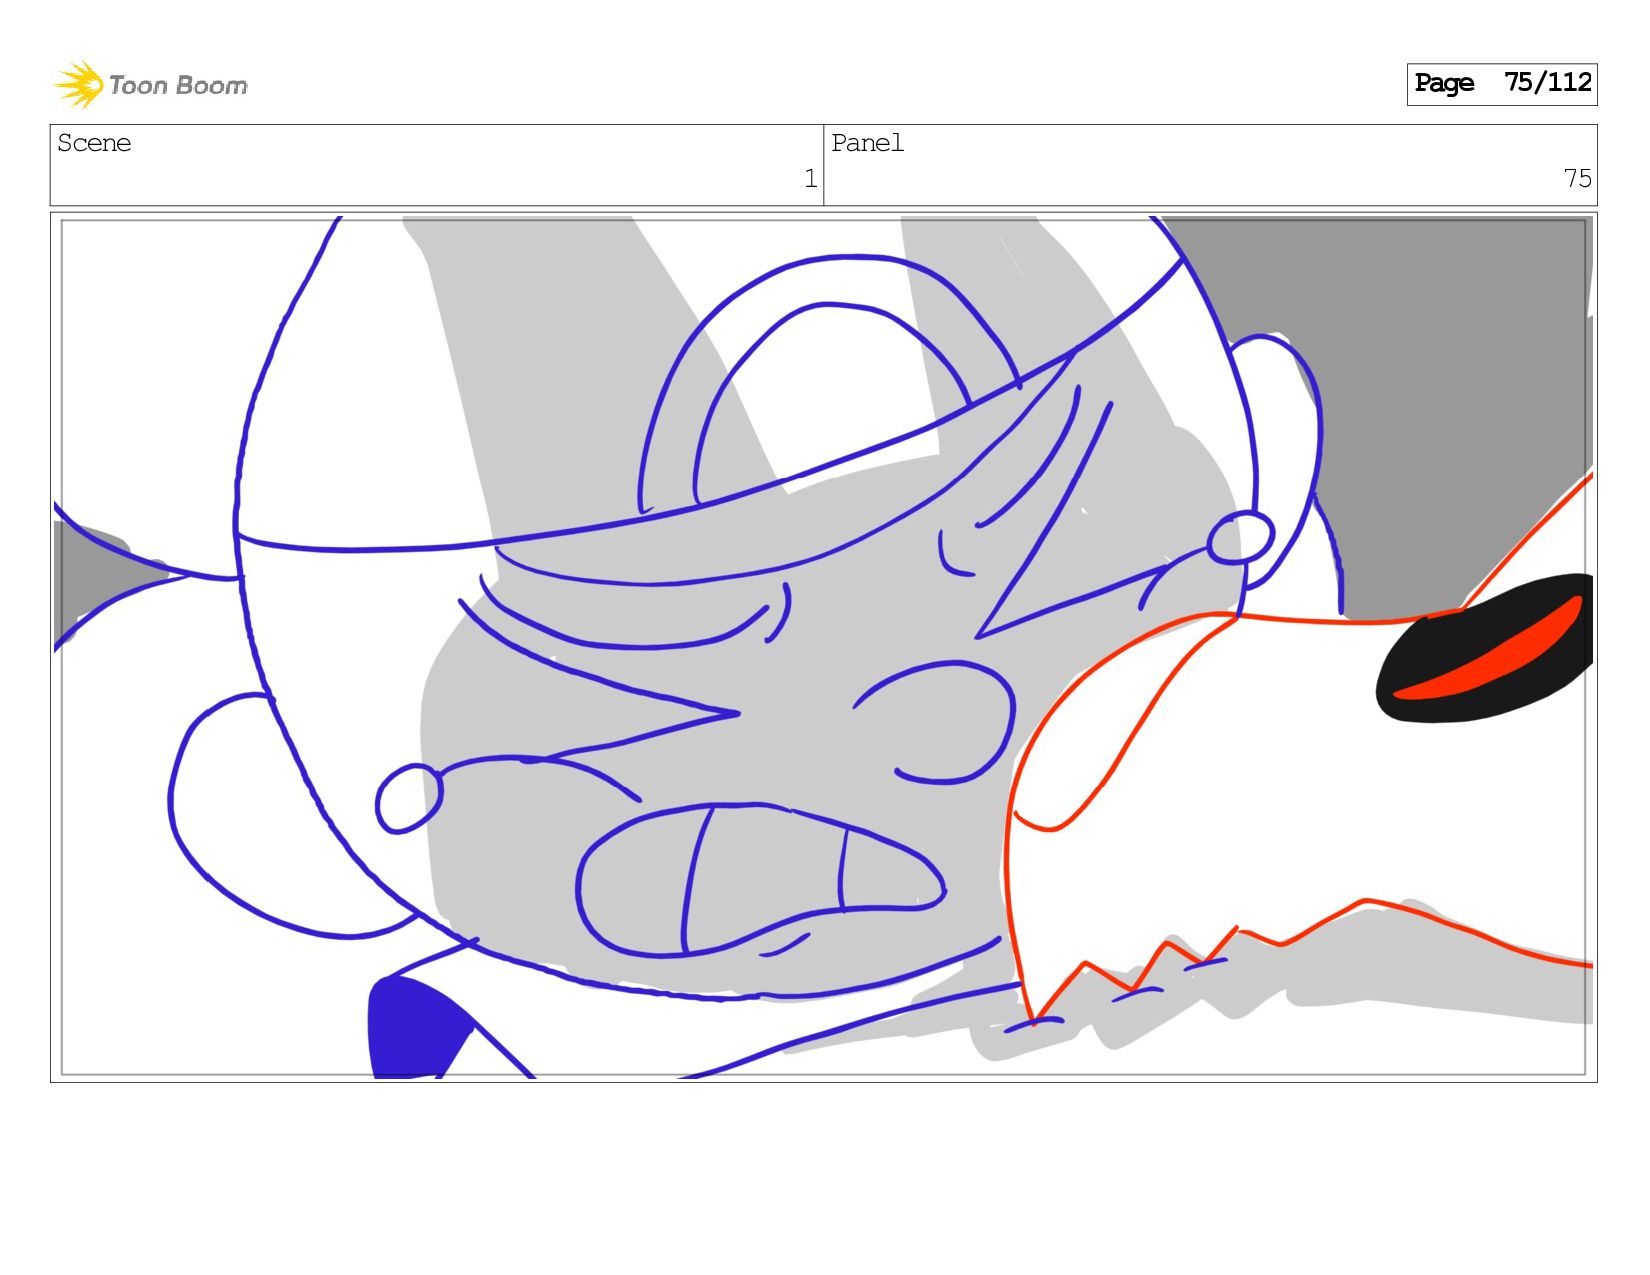Click the Page 75/112 indicator

point(1501,84)
